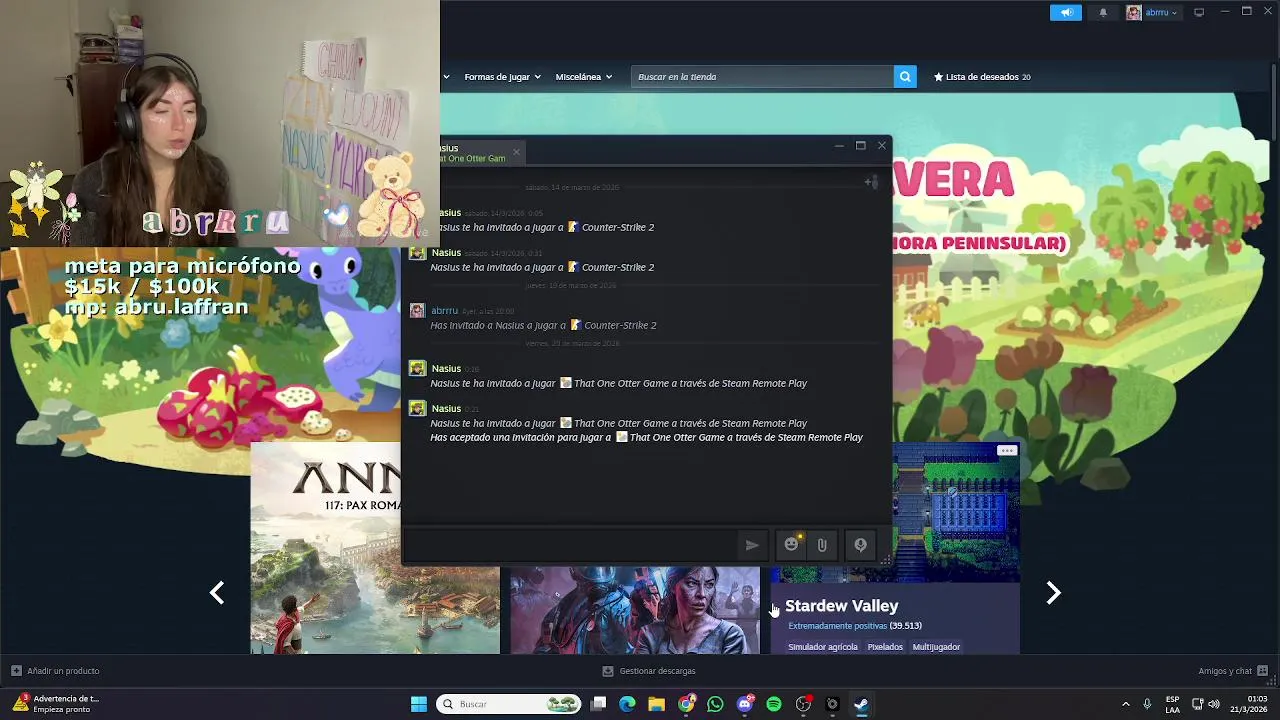Go to next carousel item with right arrow

point(1053,593)
